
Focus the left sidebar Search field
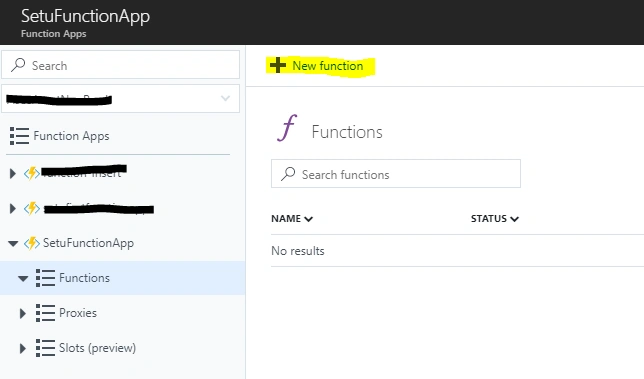point(120,65)
